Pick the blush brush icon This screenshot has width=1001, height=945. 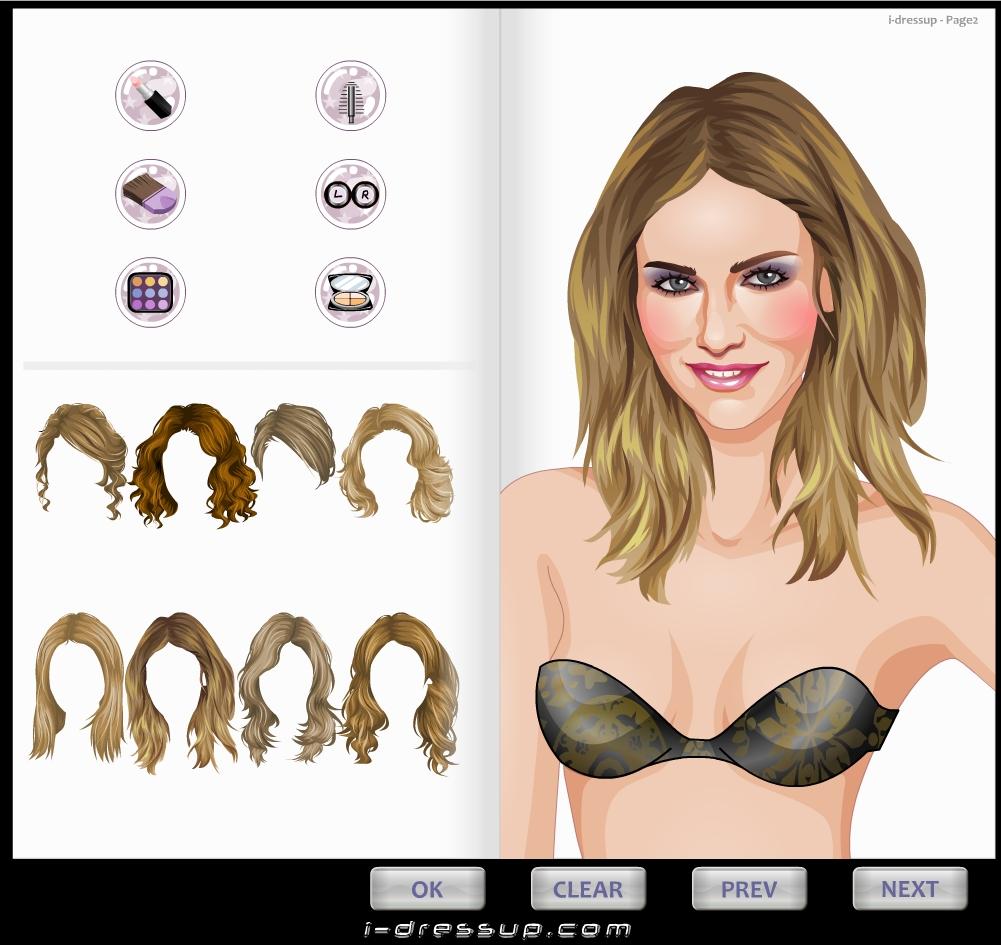tap(150, 194)
